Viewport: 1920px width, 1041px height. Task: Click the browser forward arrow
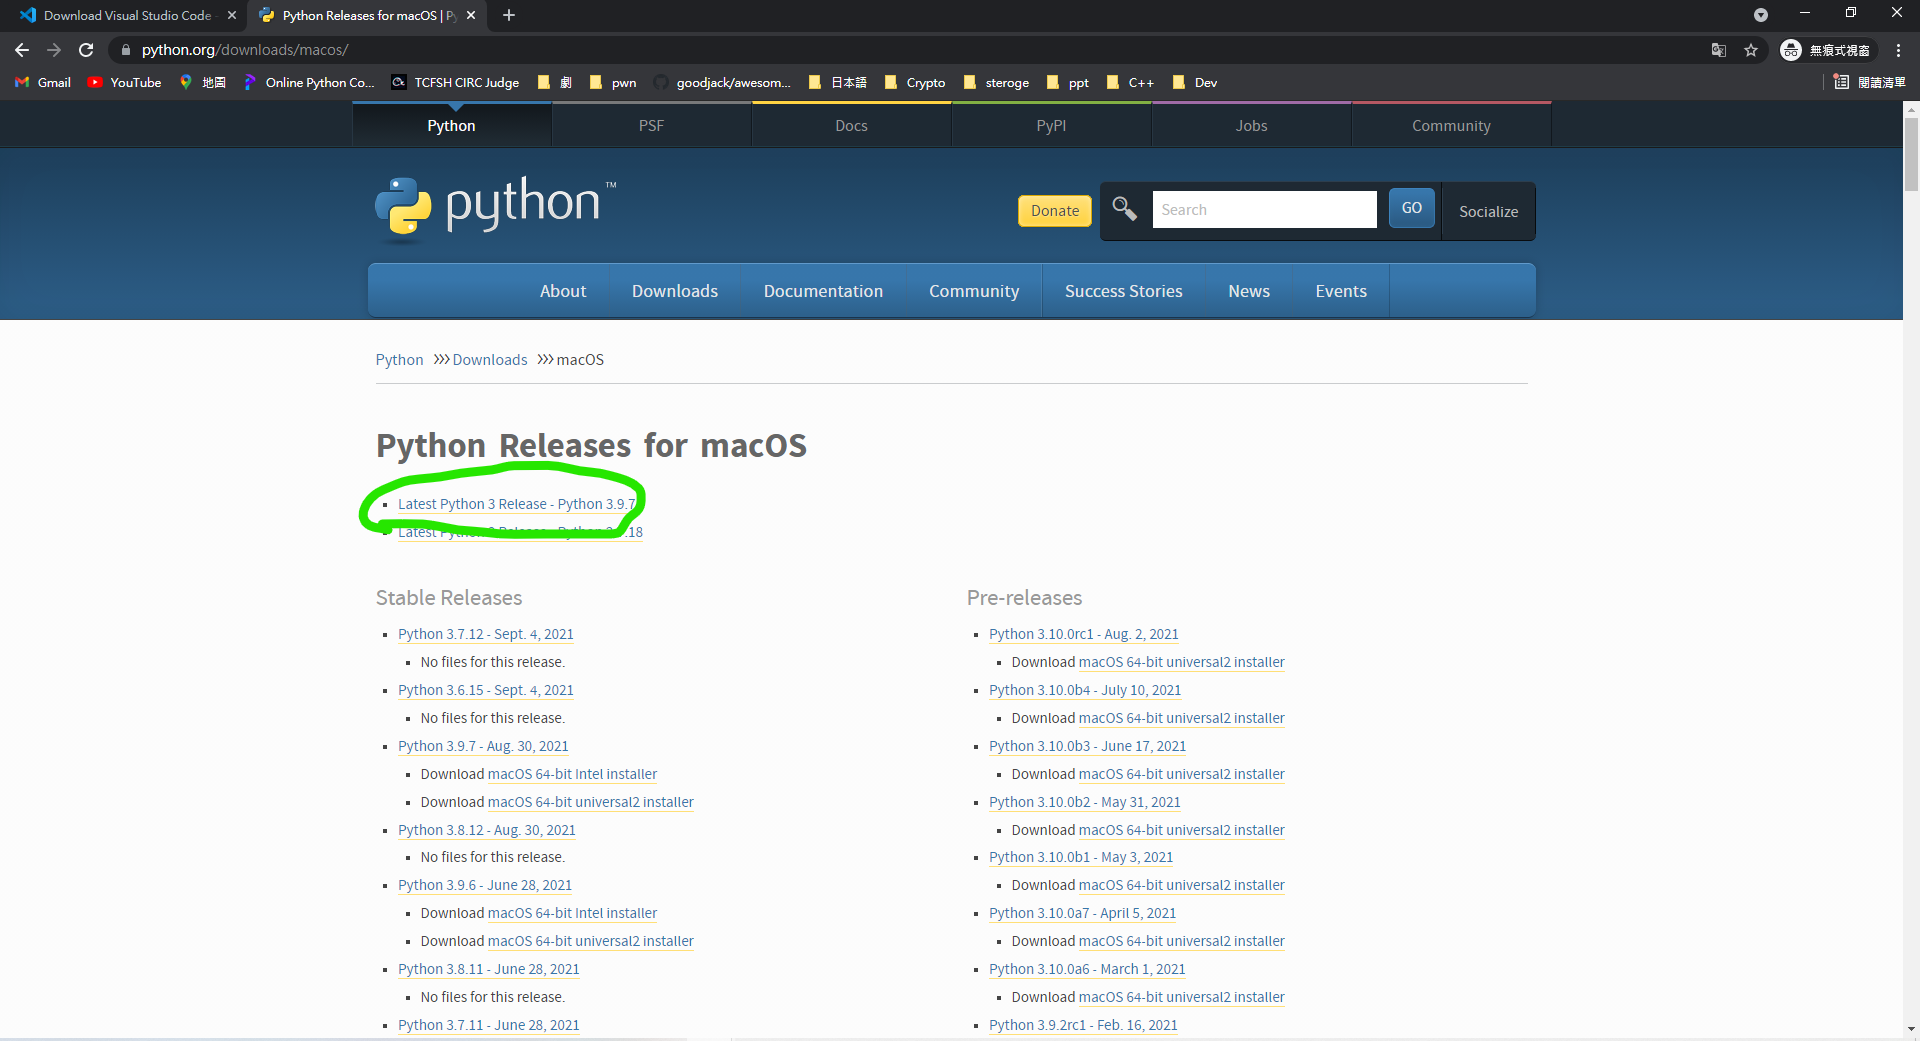pos(54,50)
